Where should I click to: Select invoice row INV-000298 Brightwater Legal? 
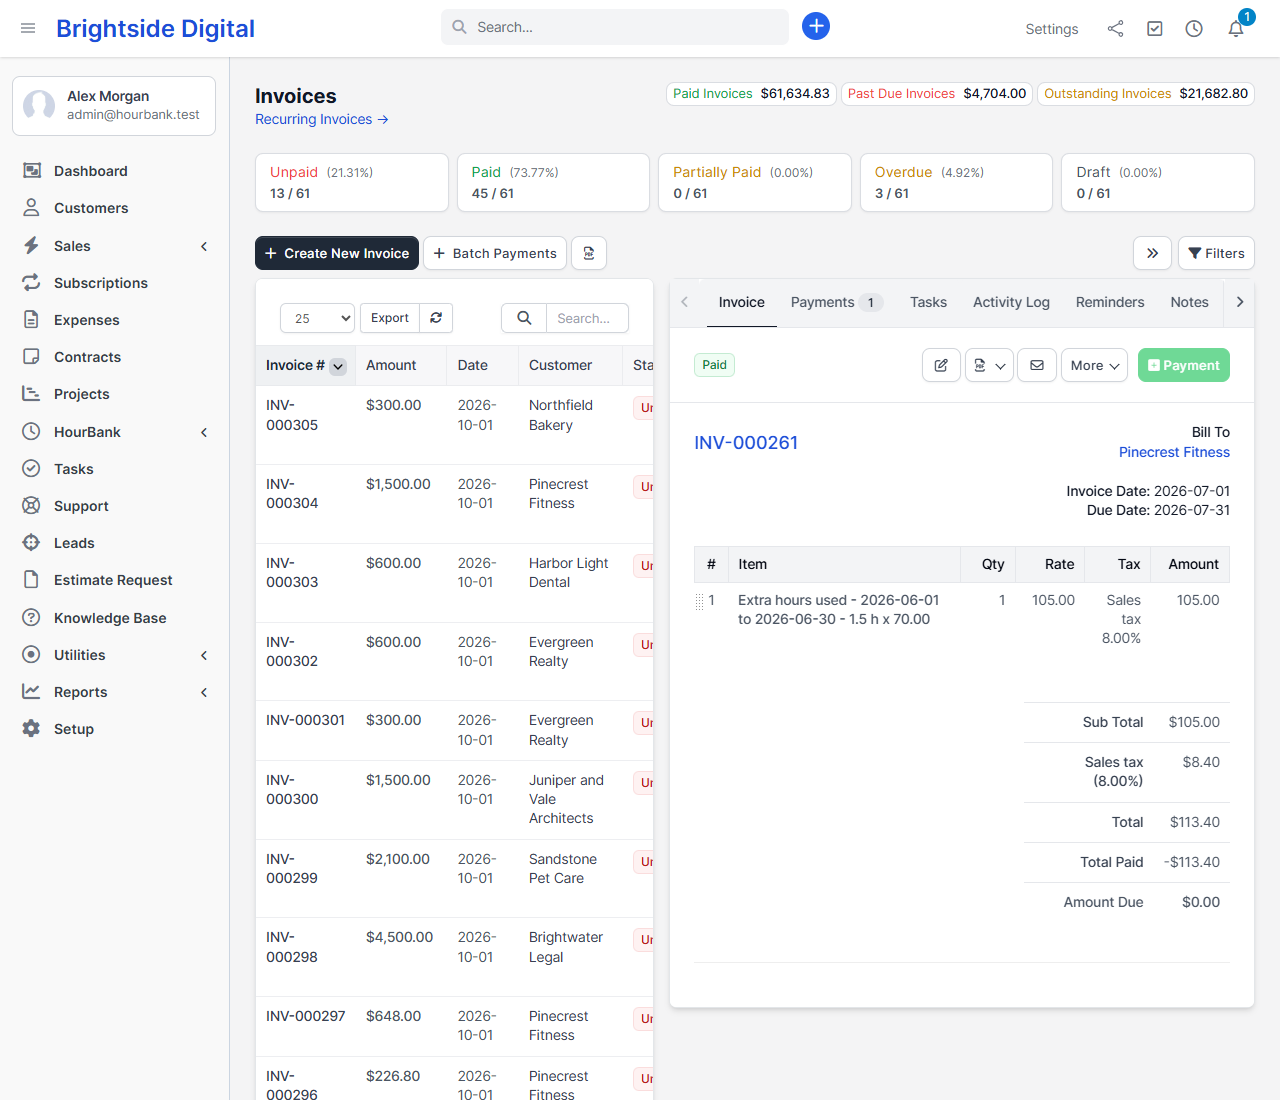pyautogui.click(x=454, y=957)
